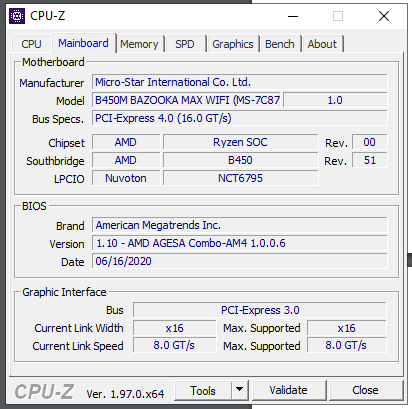Expand the Tools dropdown arrow

239,390
